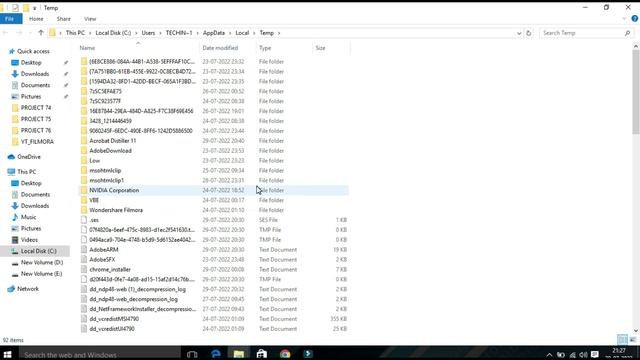Click the Forward navigation arrow
The height and width of the screenshot is (360, 640).
tap(19, 33)
